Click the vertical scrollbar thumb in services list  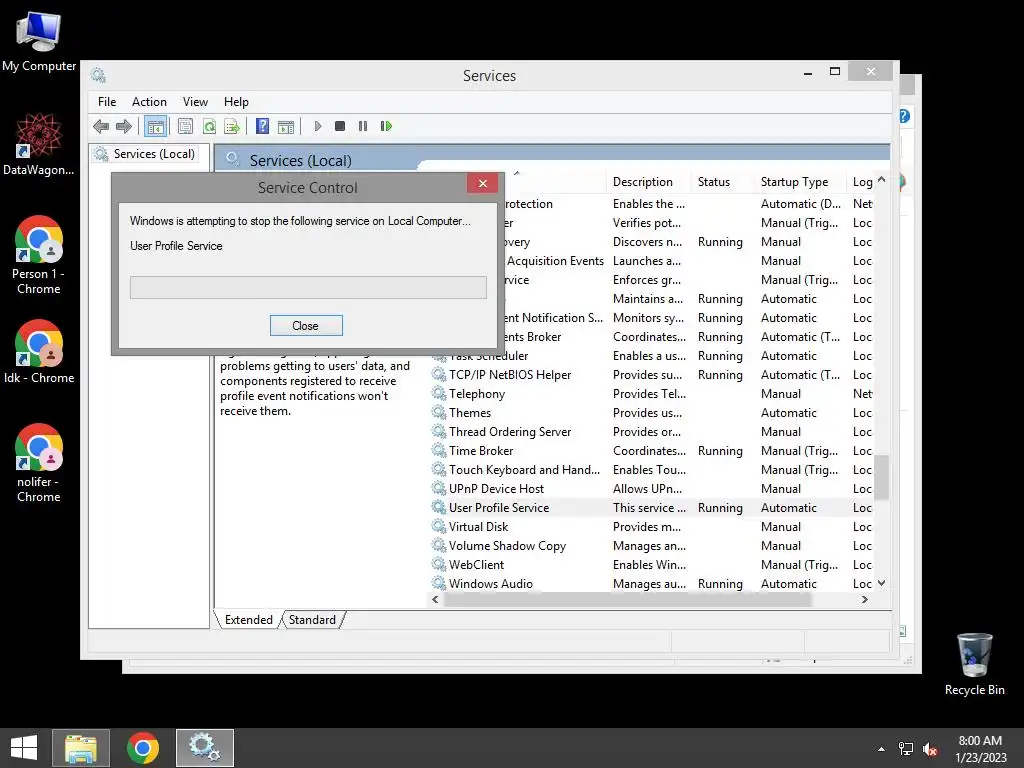[882, 477]
